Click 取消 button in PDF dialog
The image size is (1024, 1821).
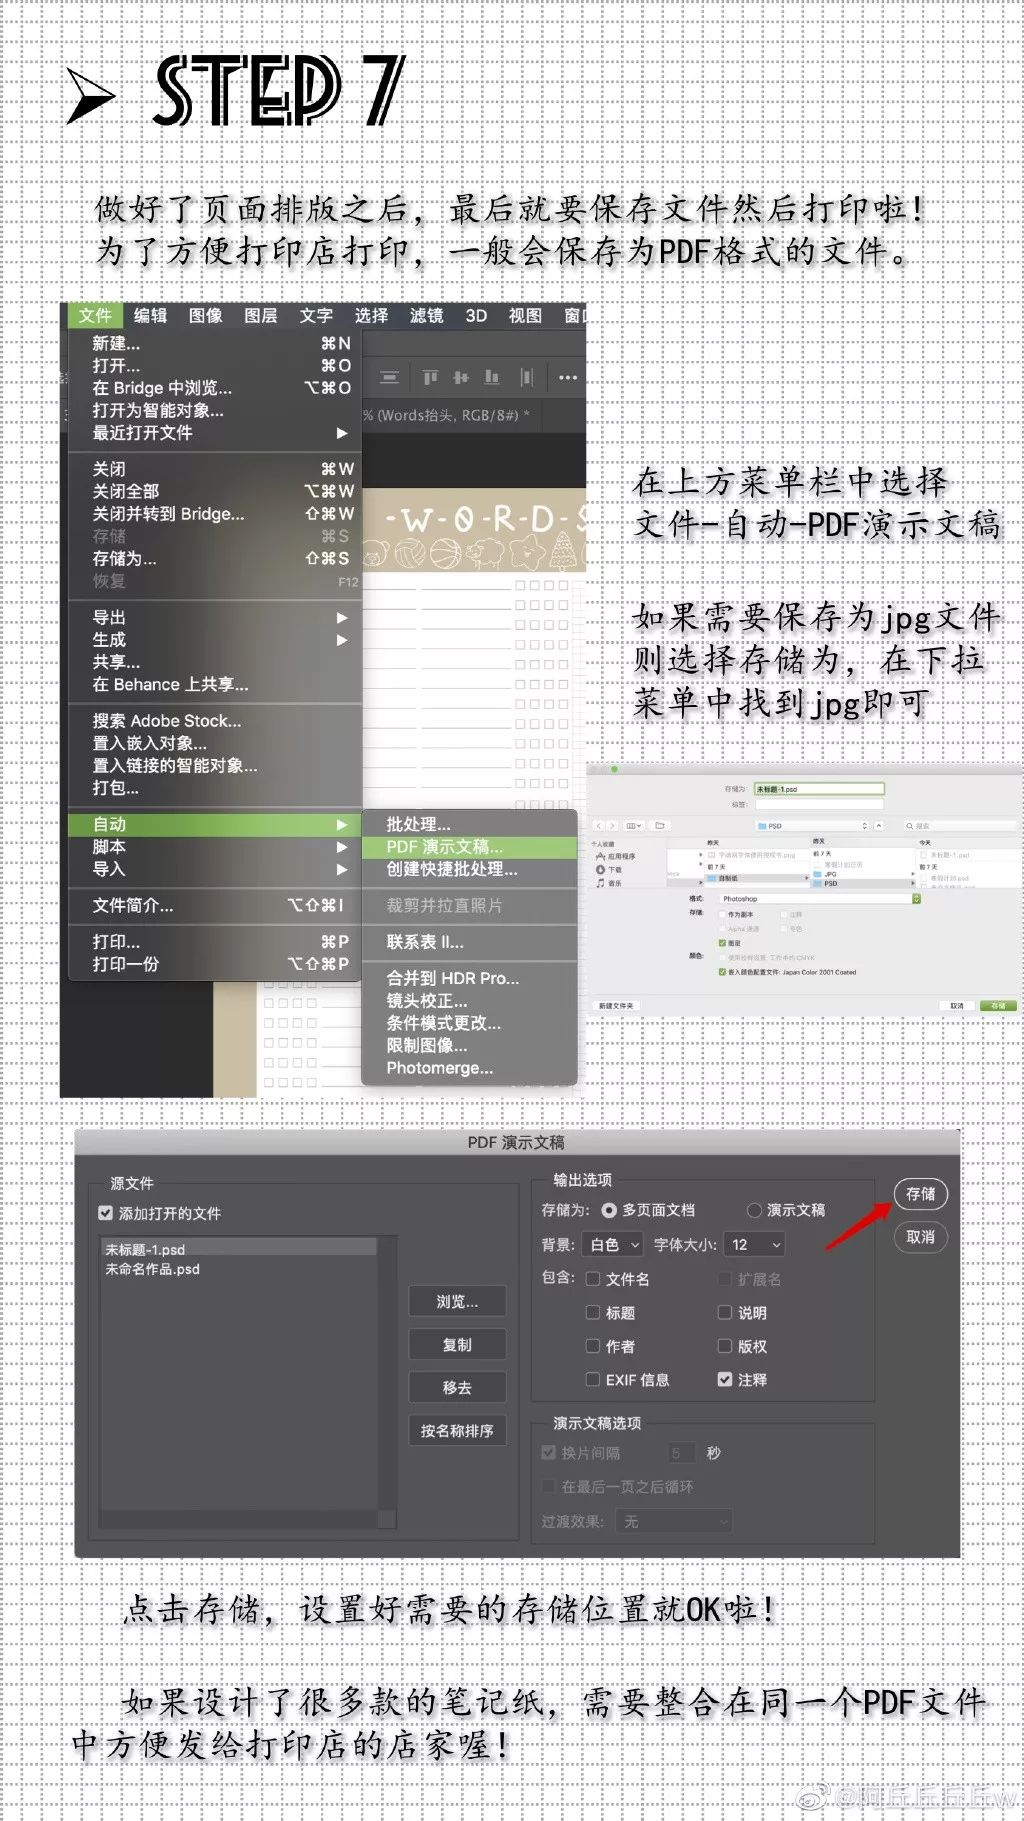click(x=920, y=1237)
